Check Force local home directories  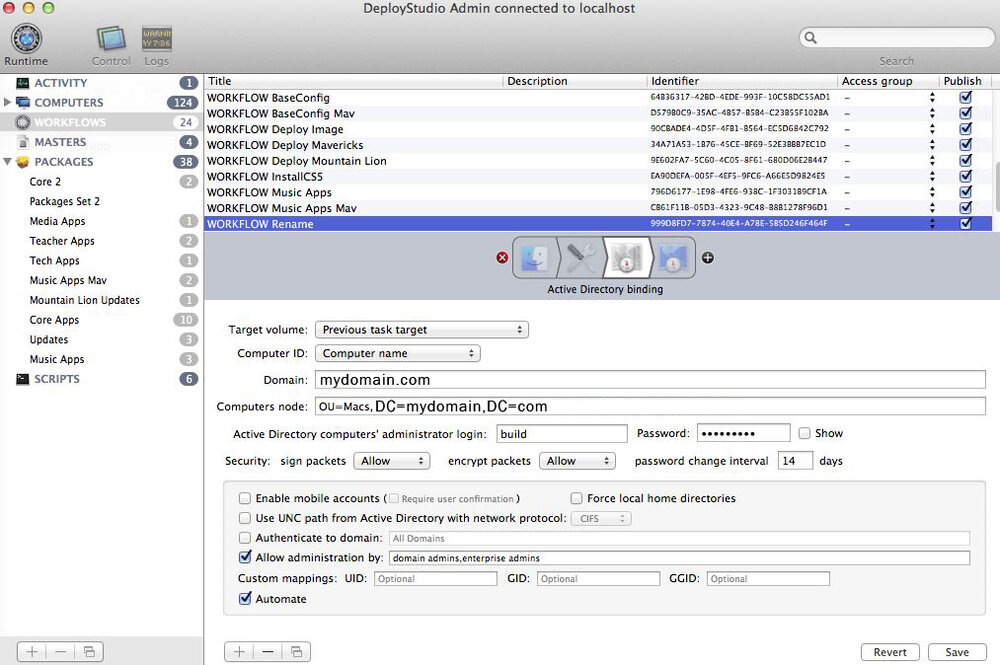click(x=577, y=498)
